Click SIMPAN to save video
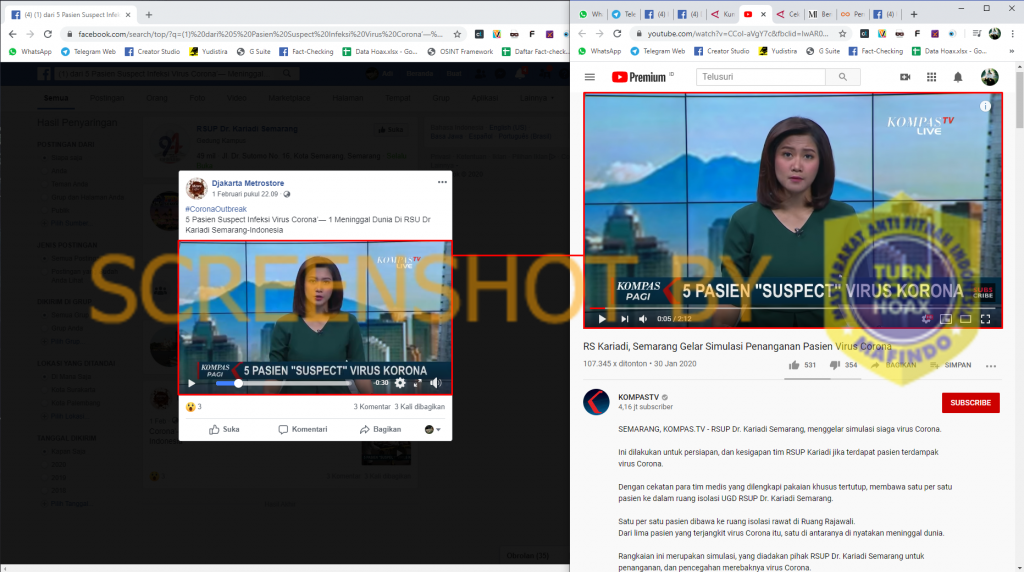The height and width of the screenshot is (572, 1024). tap(950, 365)
